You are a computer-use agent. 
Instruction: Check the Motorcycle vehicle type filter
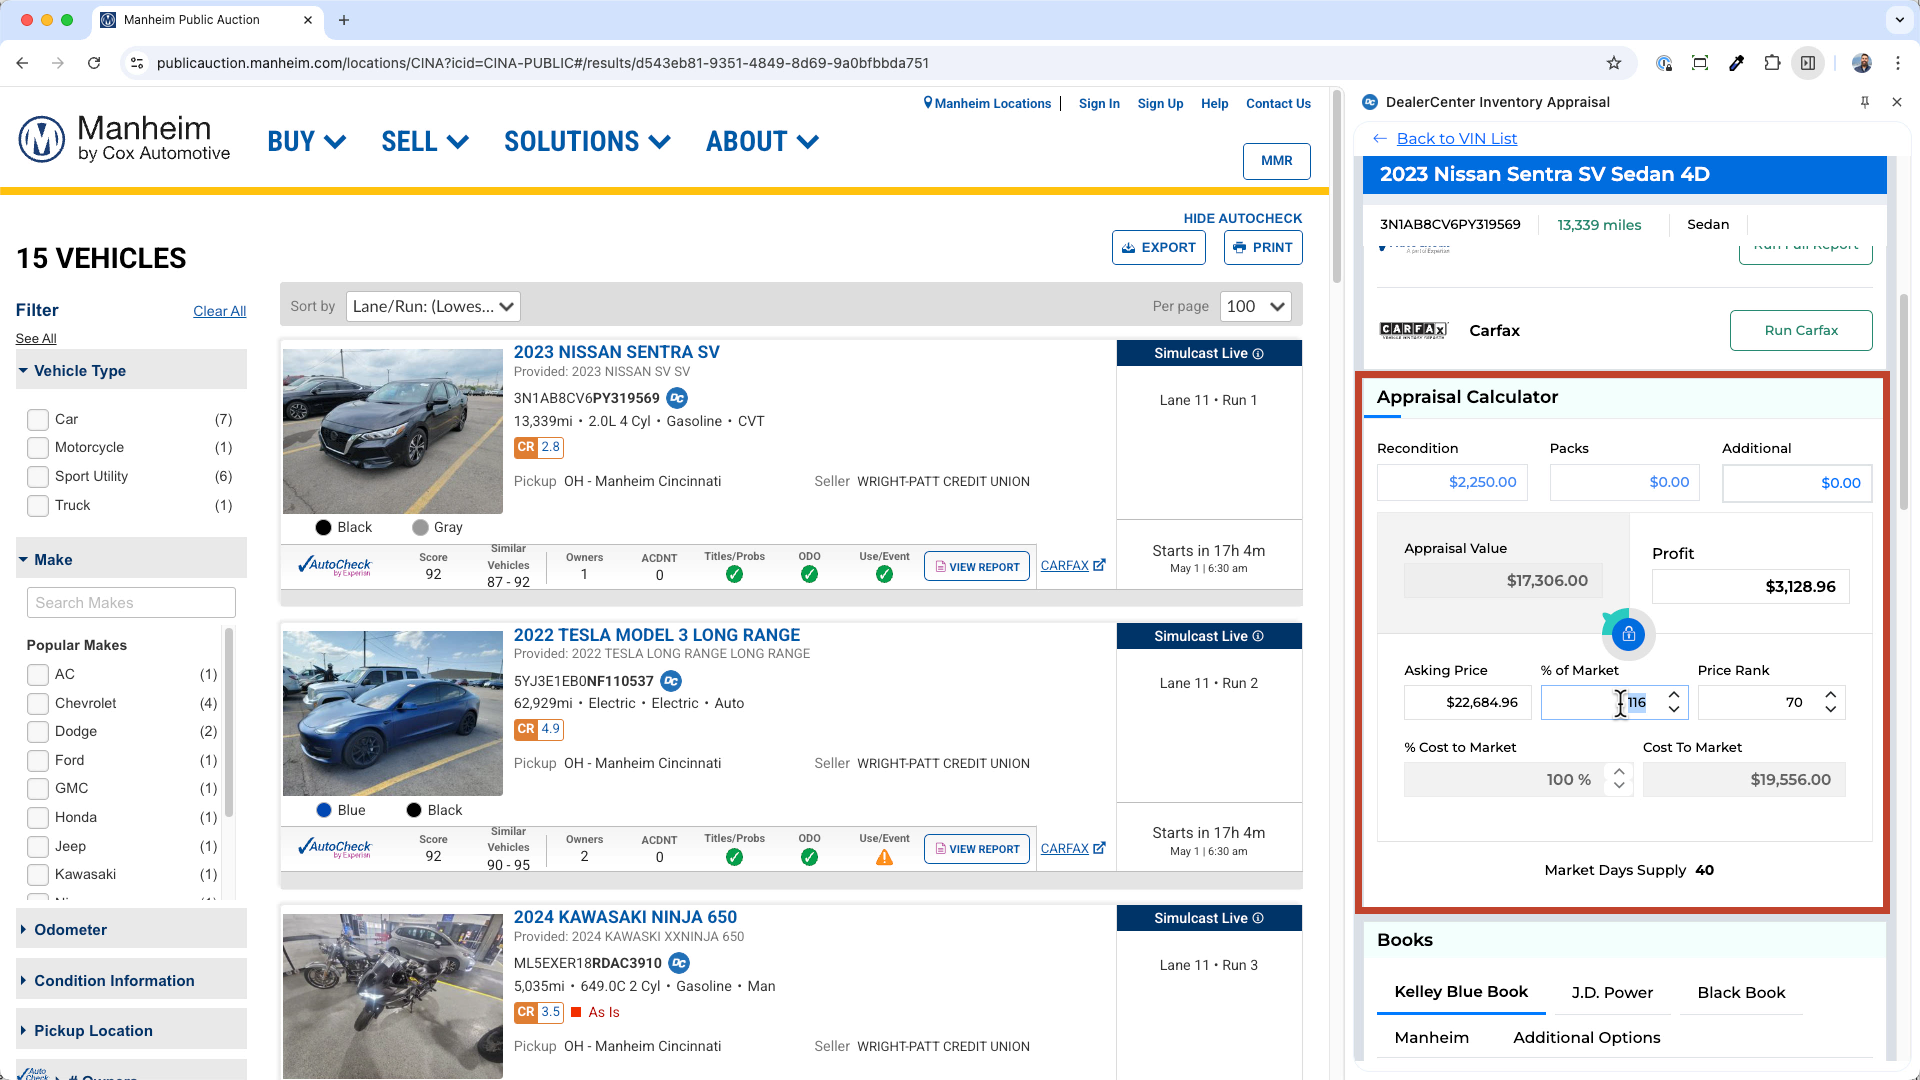click(x=38, y=448)
